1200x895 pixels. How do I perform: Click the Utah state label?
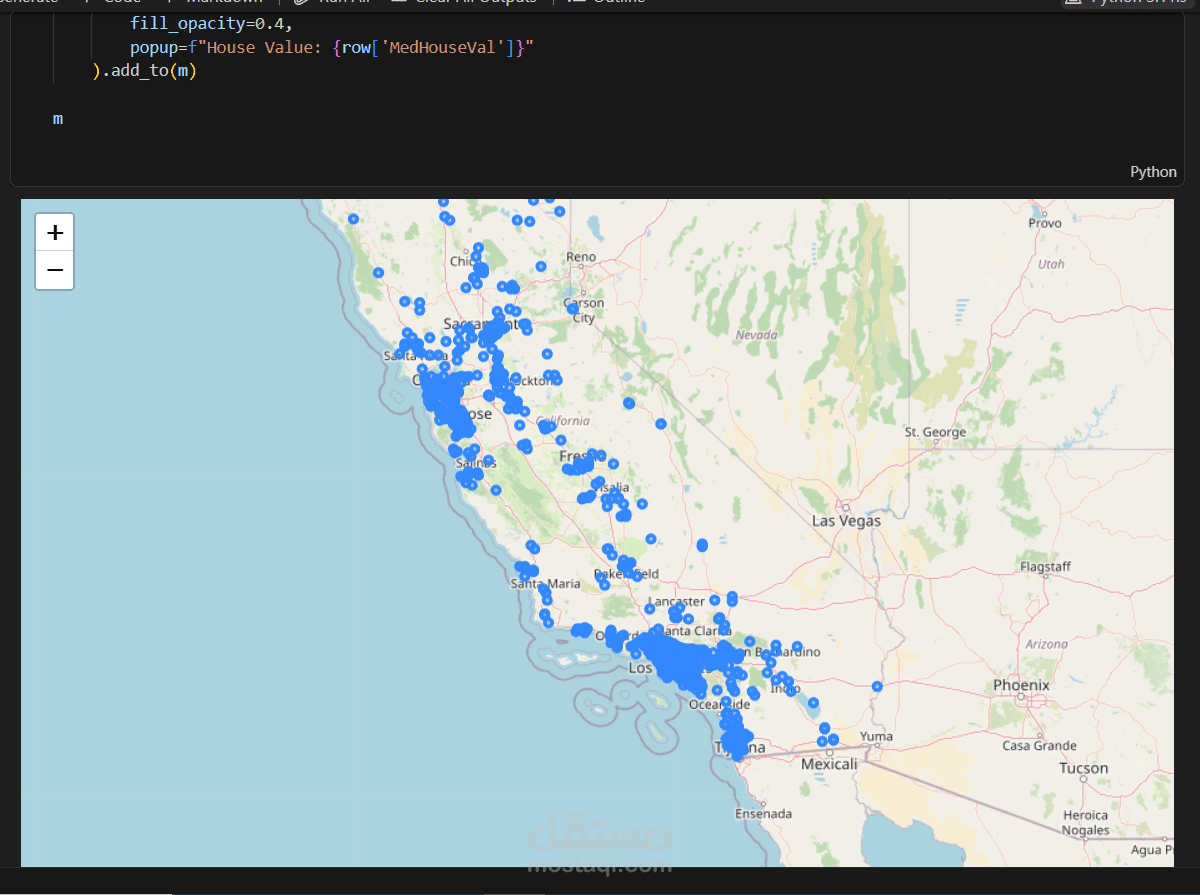tap(1051, 265)
